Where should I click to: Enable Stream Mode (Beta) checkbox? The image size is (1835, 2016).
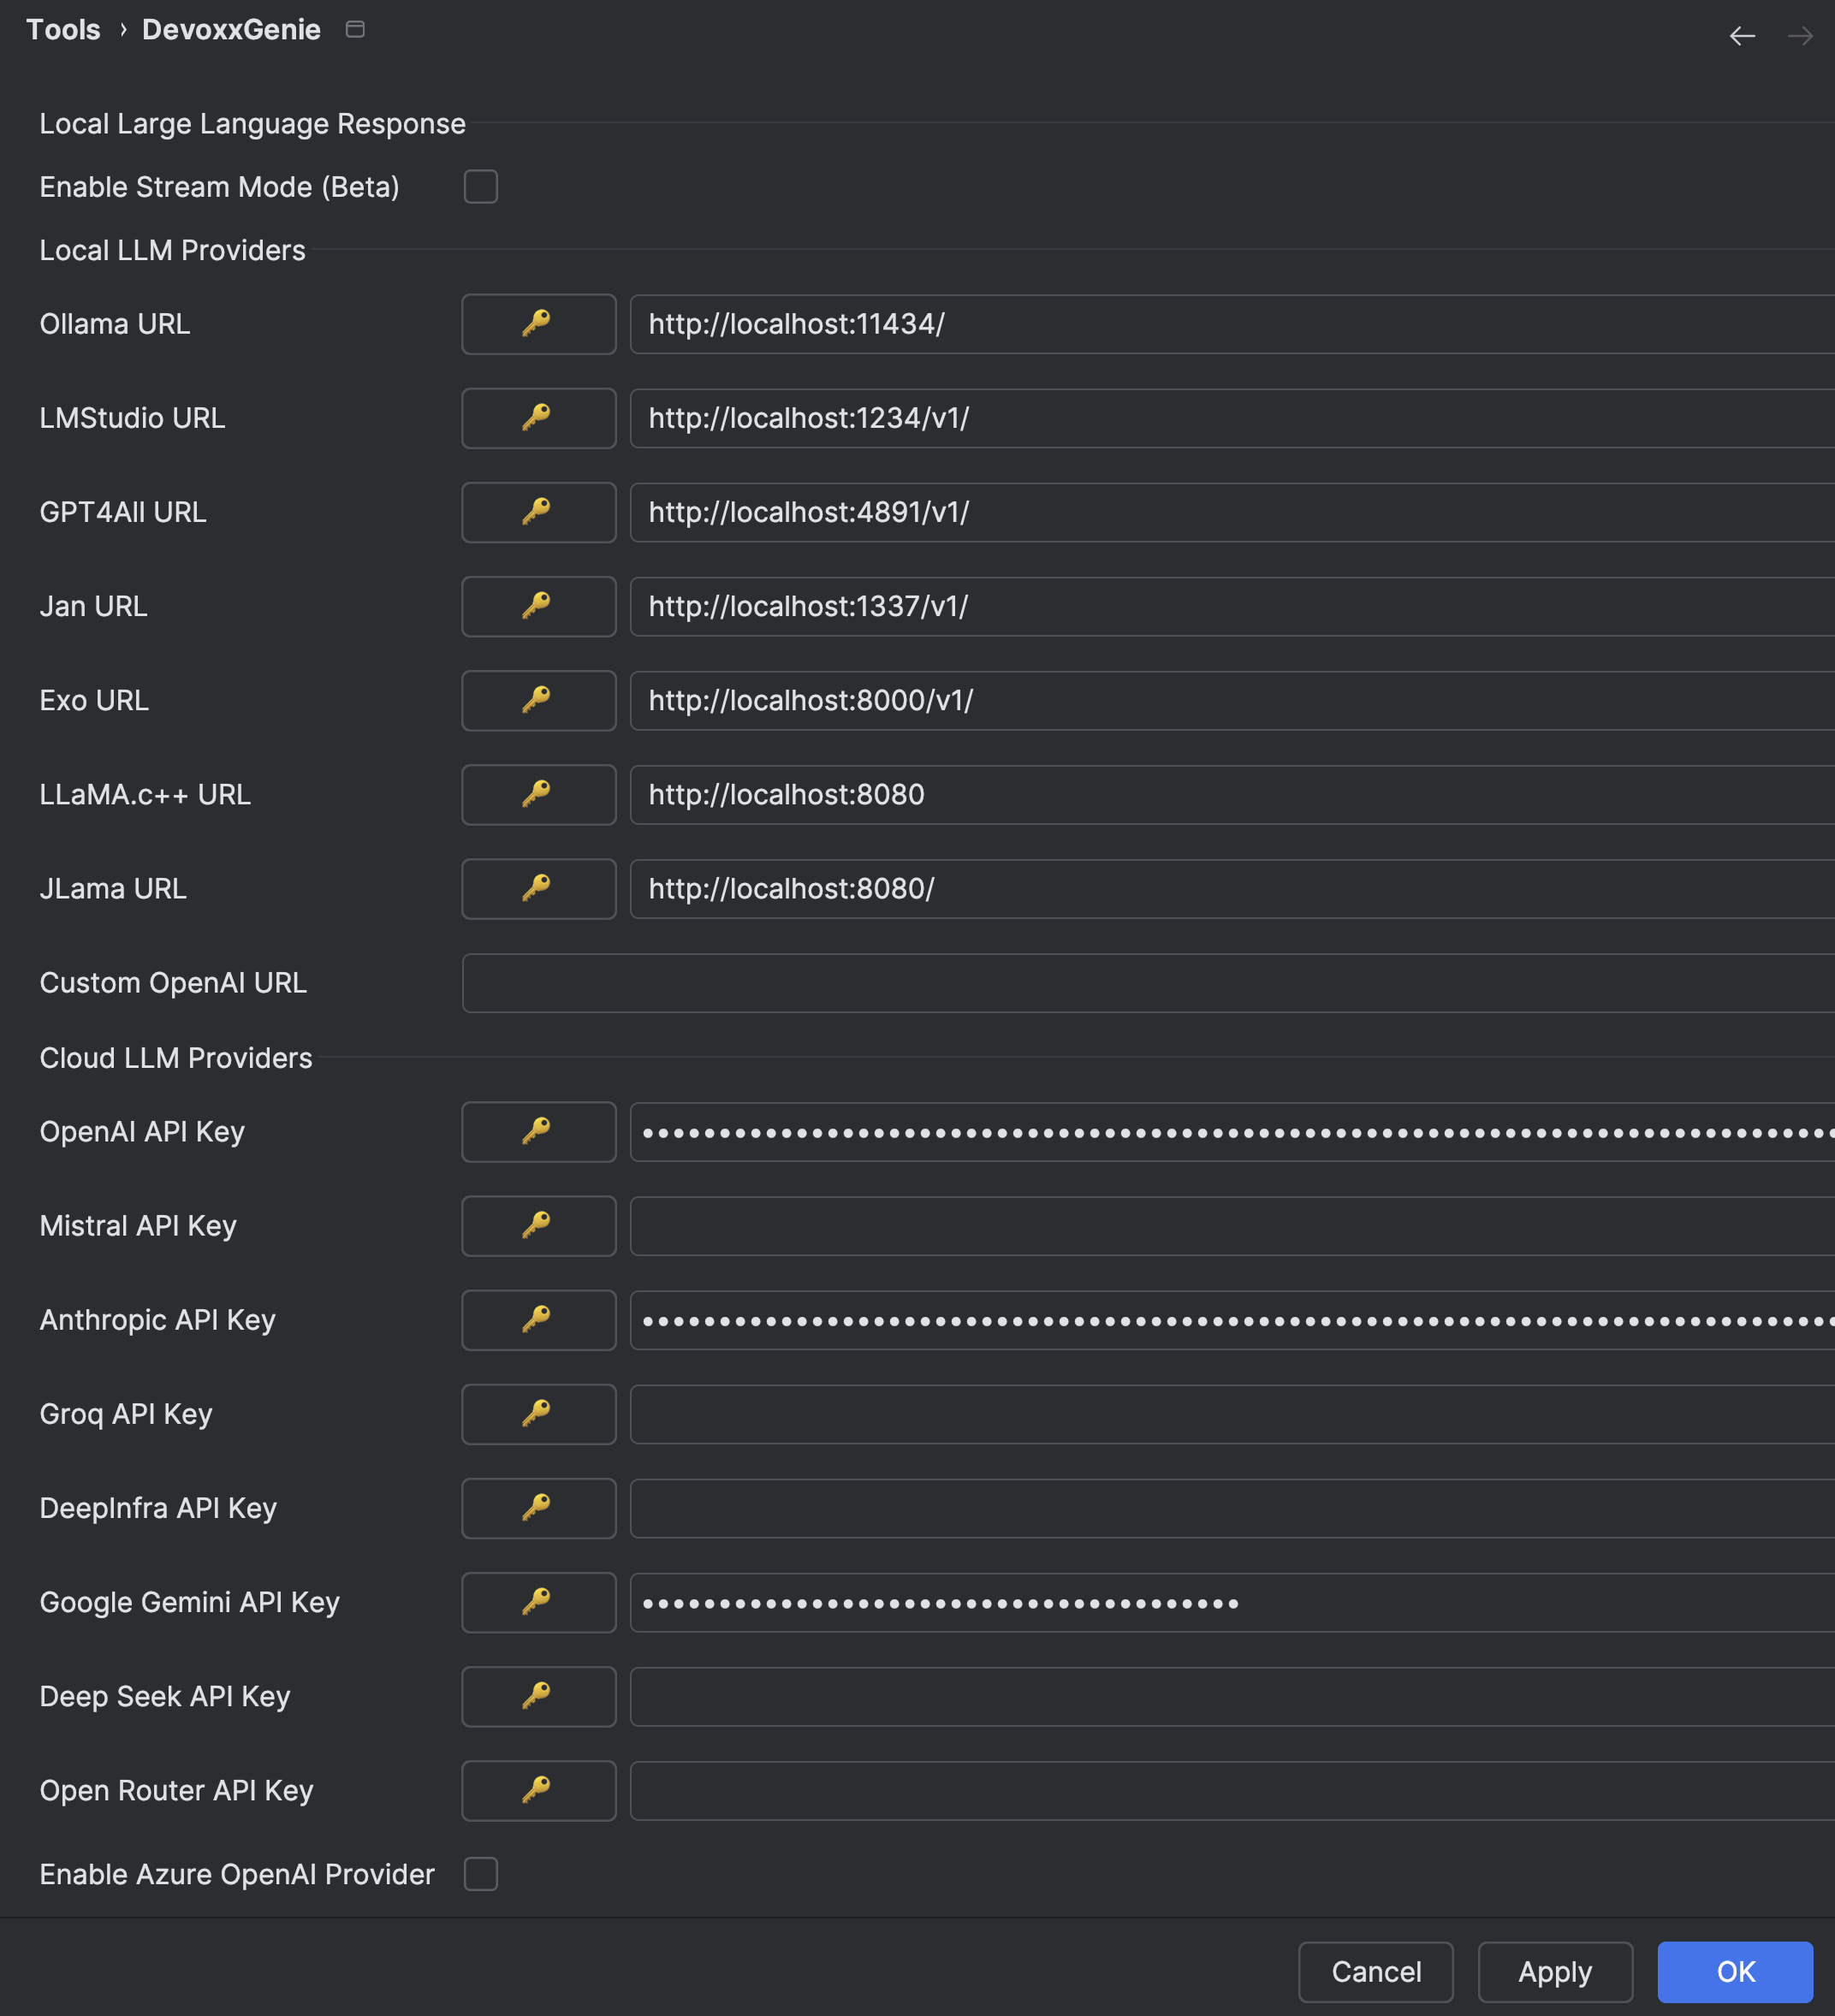click(481, 187)
